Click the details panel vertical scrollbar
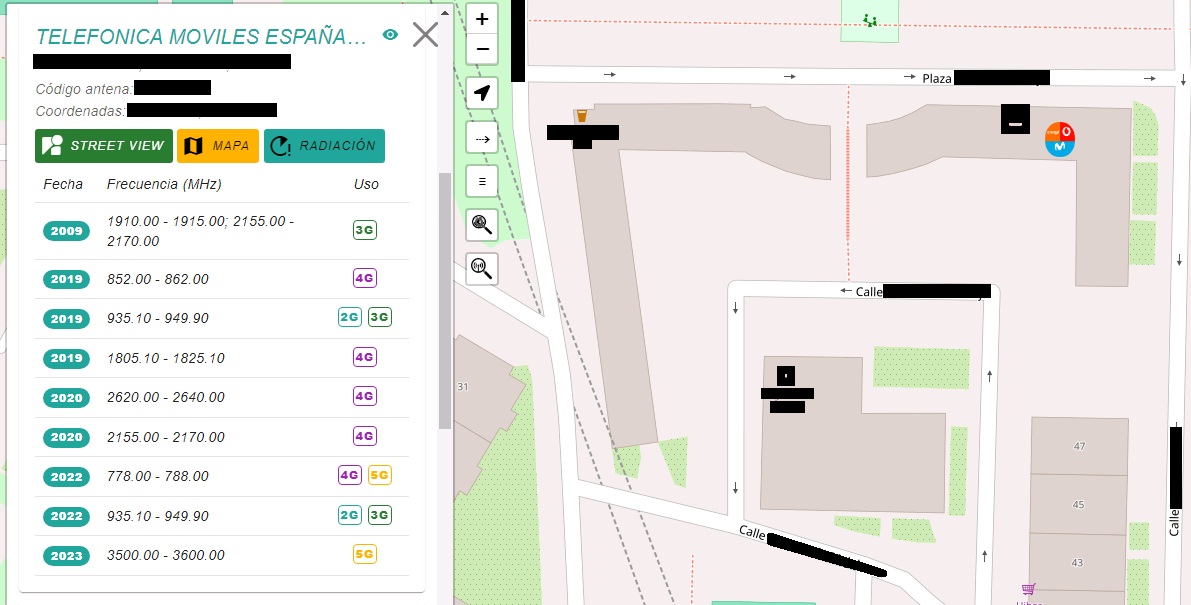 445,301
